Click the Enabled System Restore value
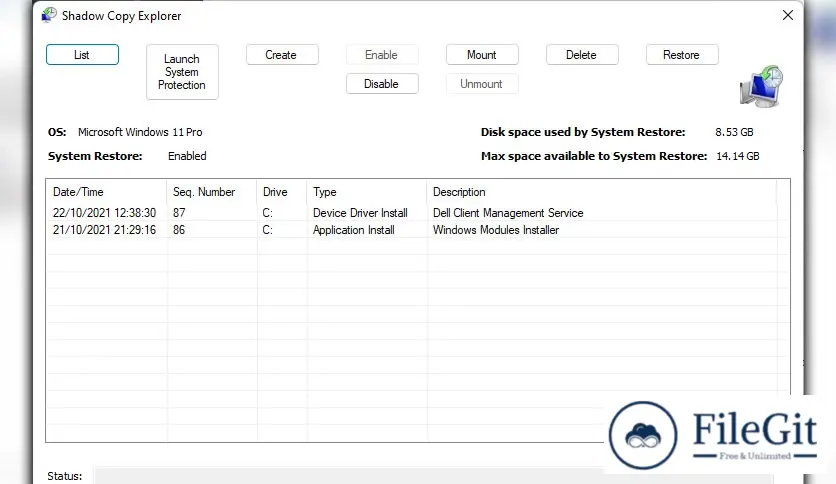 coord(187,156)
